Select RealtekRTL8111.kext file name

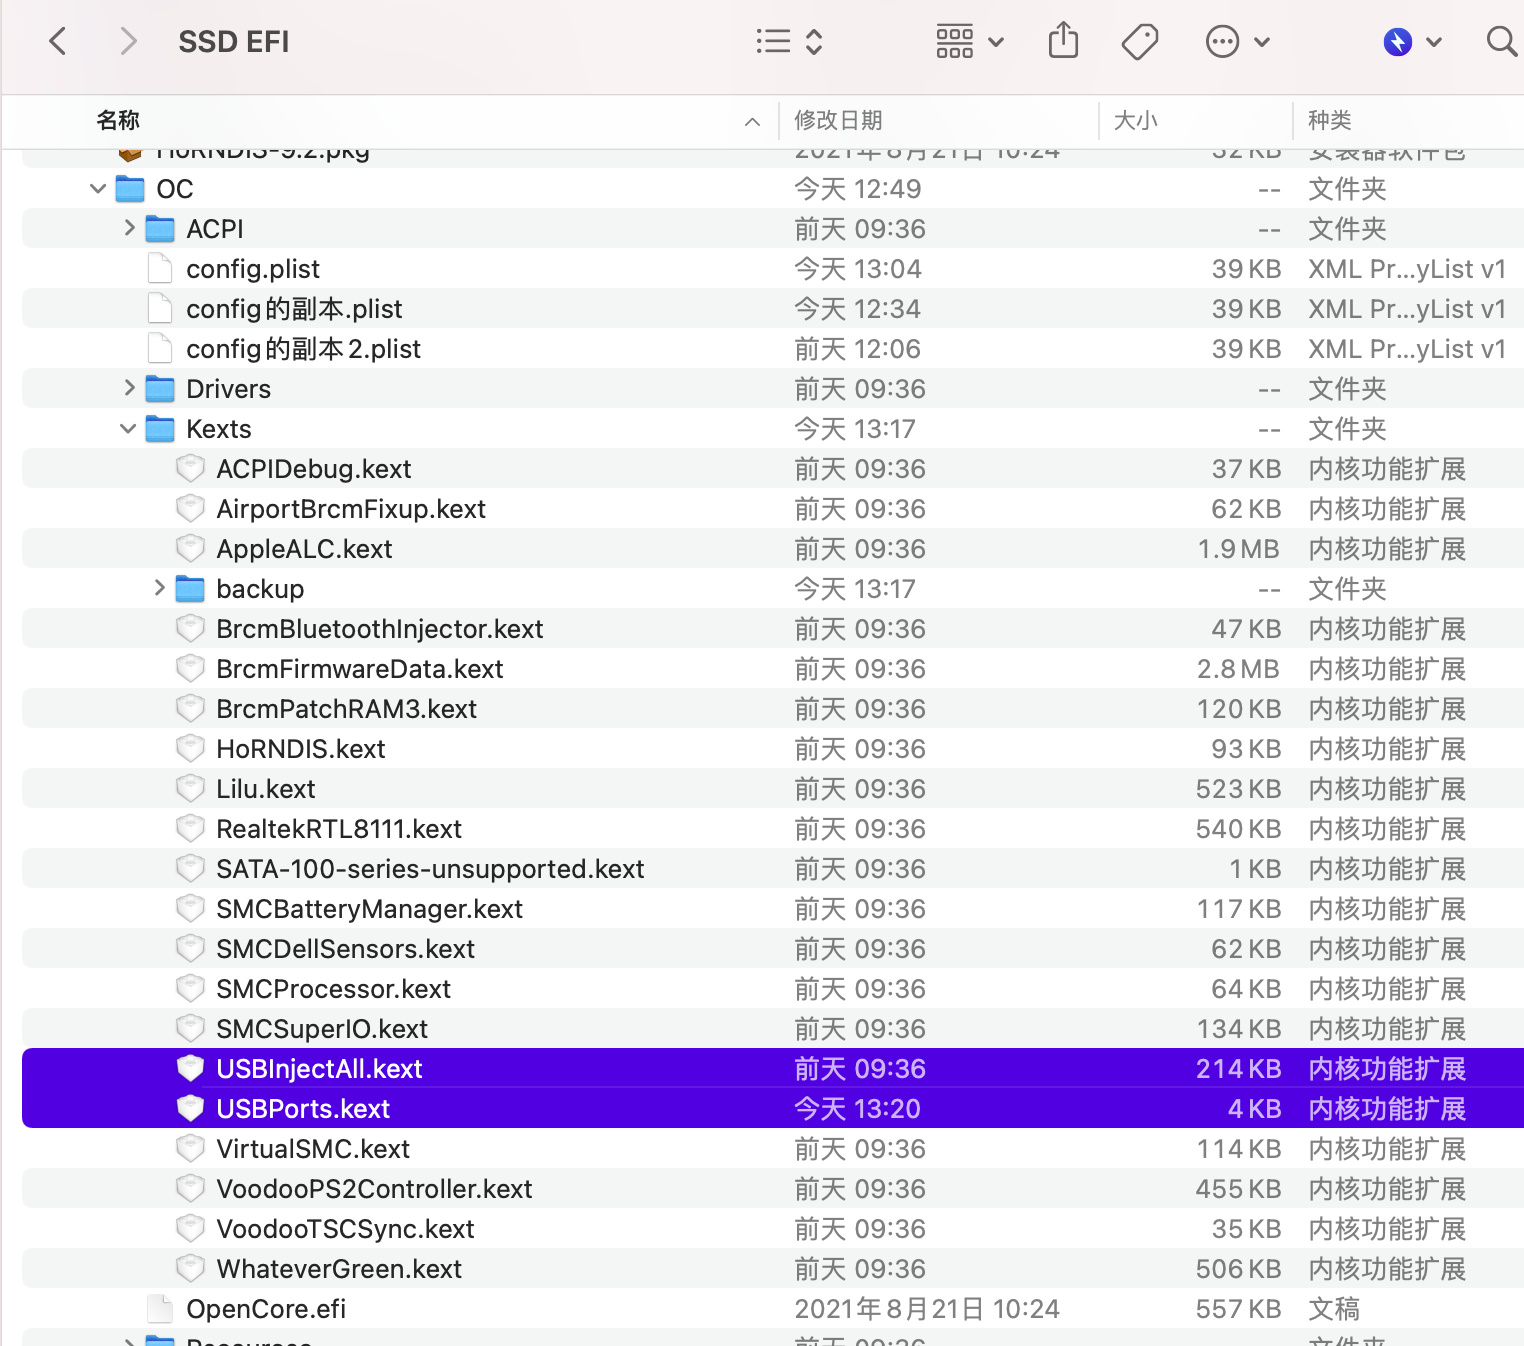pyautogui.click(x=339, y=829)
